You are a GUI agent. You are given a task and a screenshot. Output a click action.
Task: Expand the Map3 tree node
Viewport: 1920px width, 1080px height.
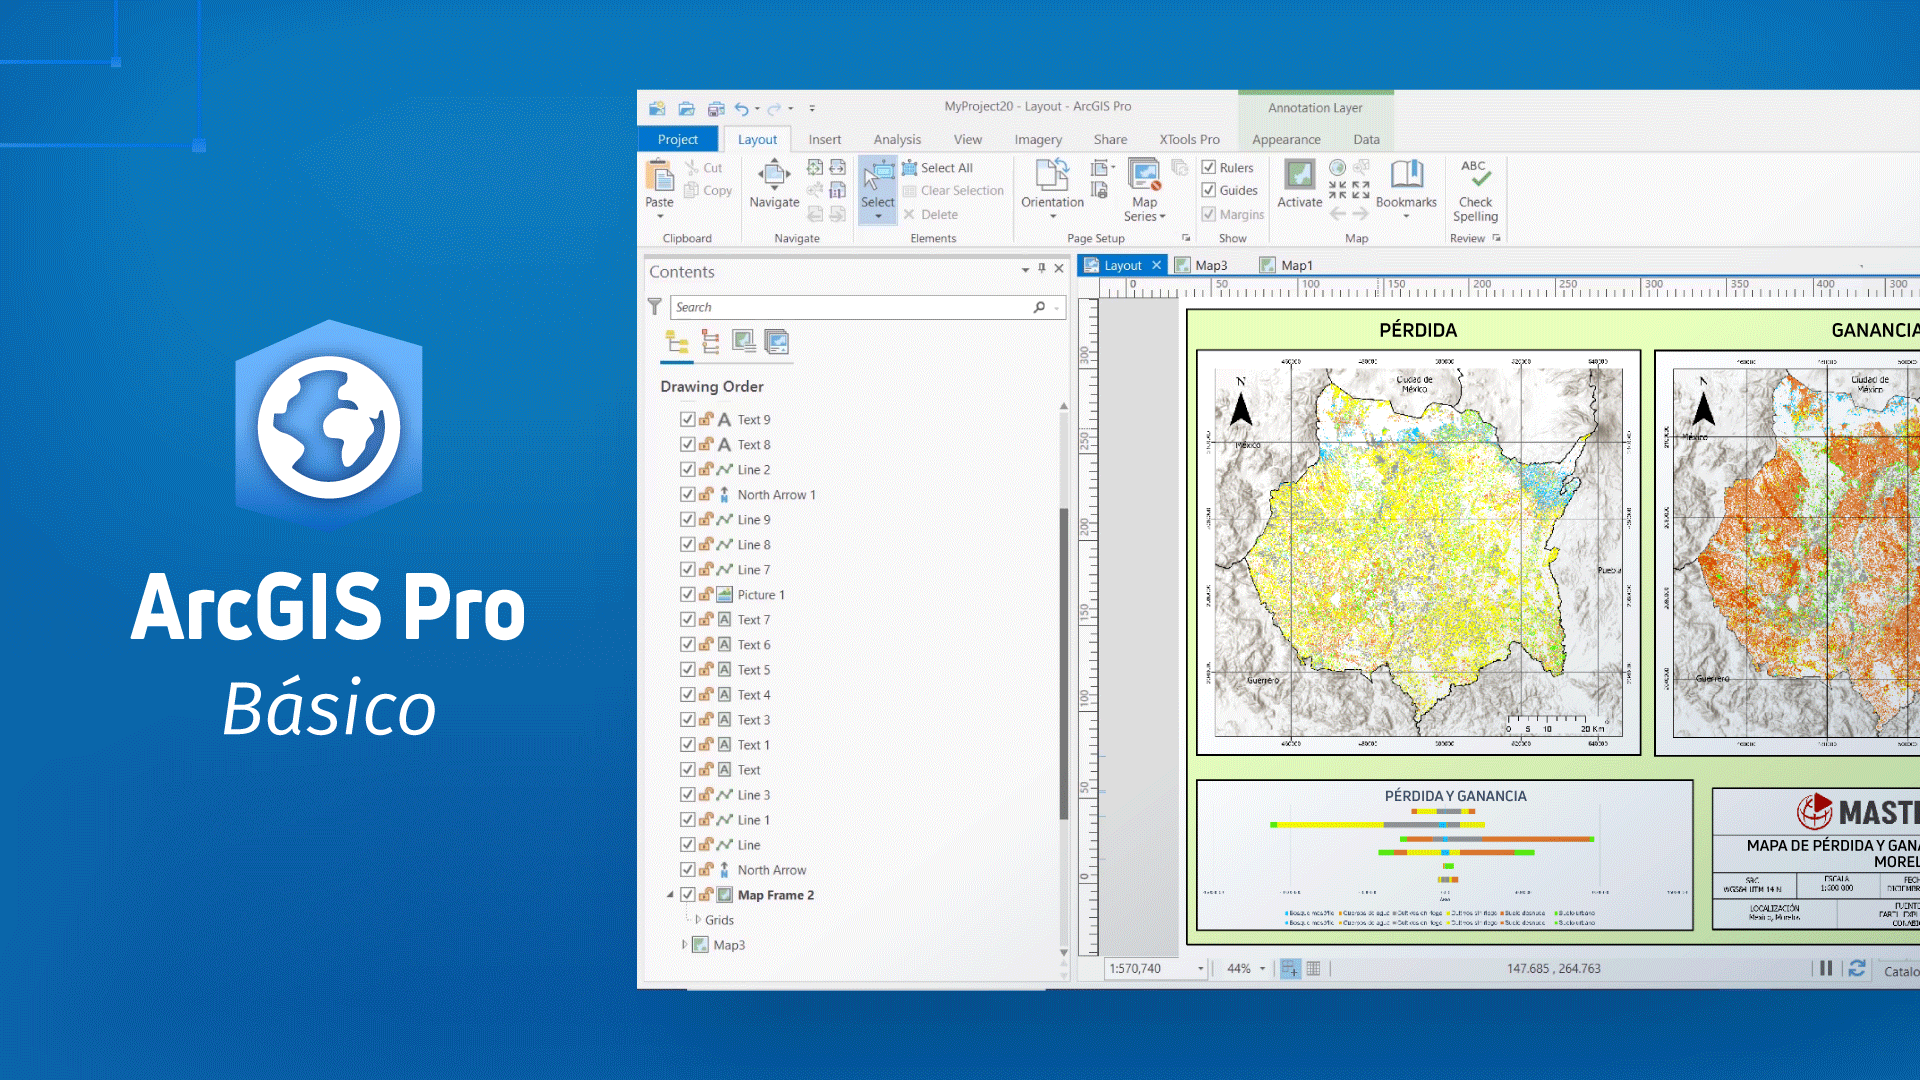pyautogui.click(x=684, y=944)
